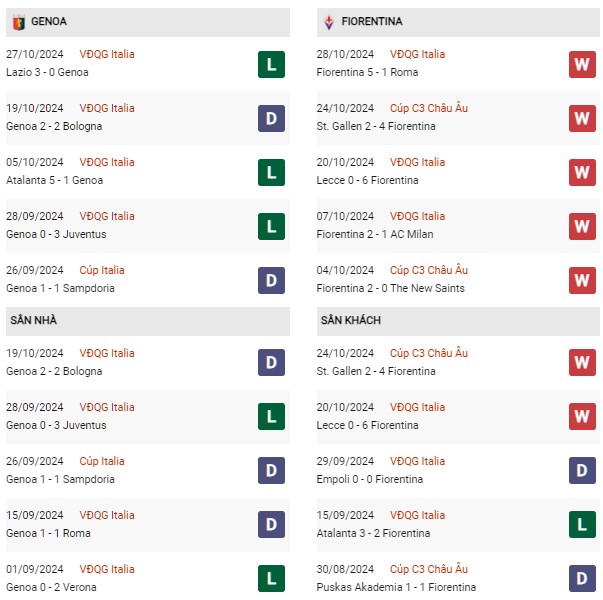The height and width of the screenshot is (600, 603).
Task: Click the W badge for Fiorentina 2-1 AC Milan
Action: pos(582,226)
